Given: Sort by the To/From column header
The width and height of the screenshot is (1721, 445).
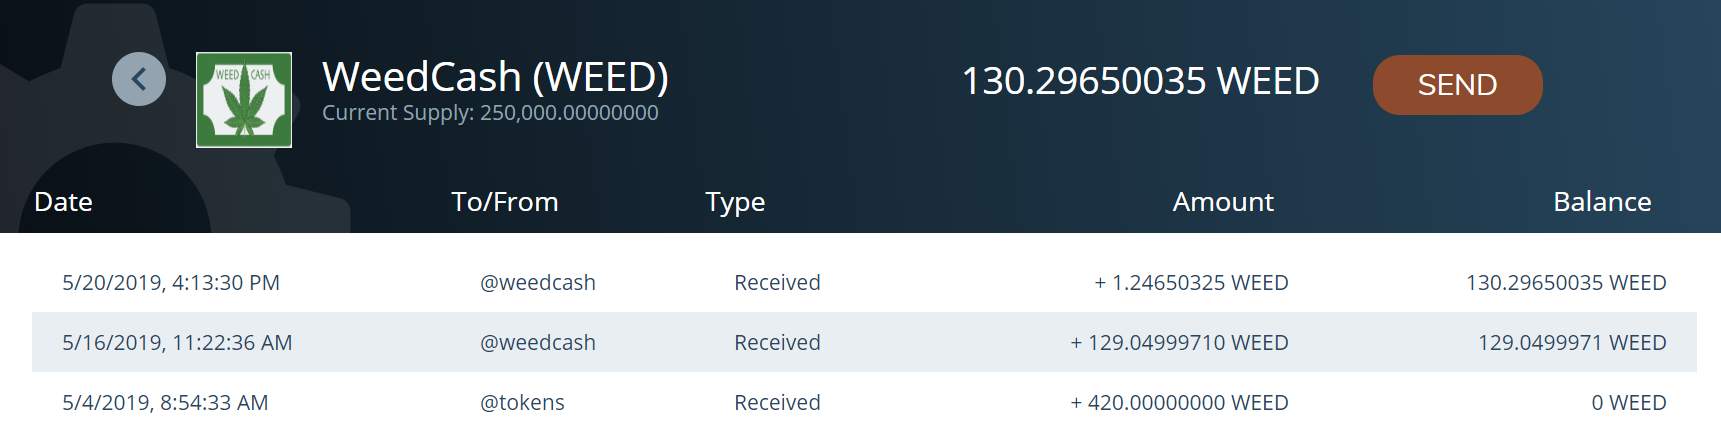Looking at the screenshot, I should click(504, 202).
